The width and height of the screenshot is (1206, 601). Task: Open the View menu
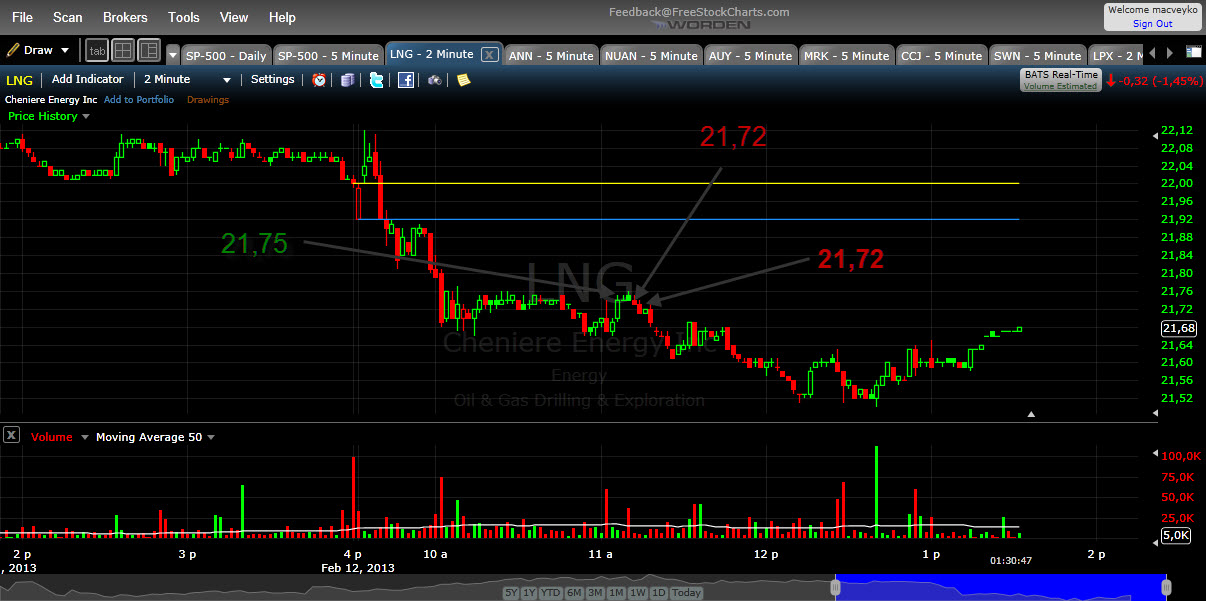pos(234,17)
